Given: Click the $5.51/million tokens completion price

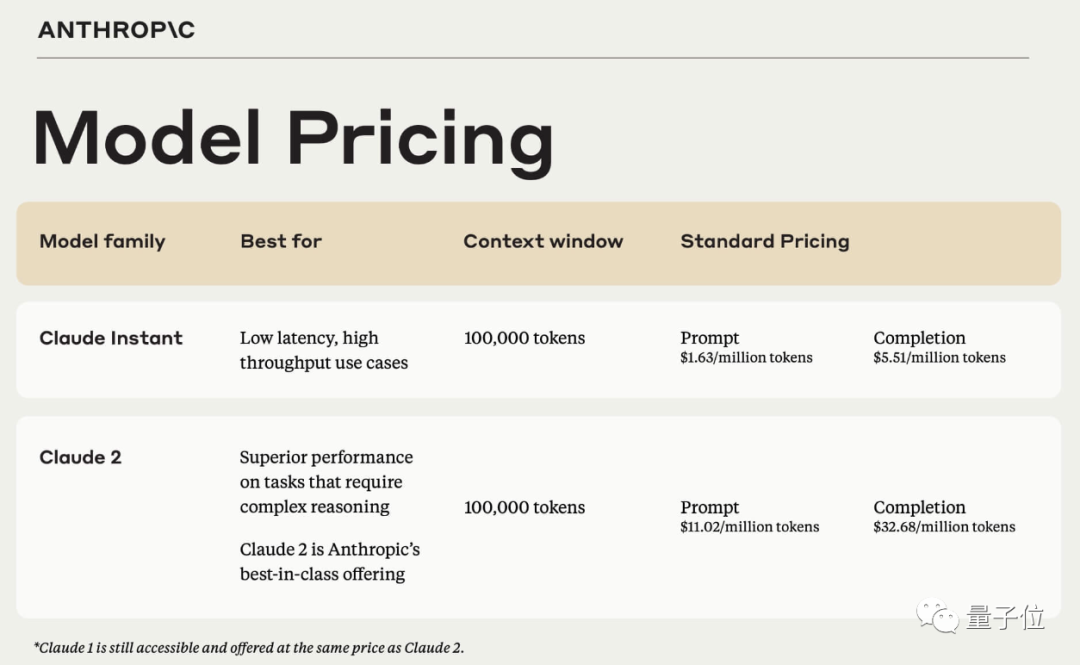Looking at the screenshot, I should tap(939, 358).
